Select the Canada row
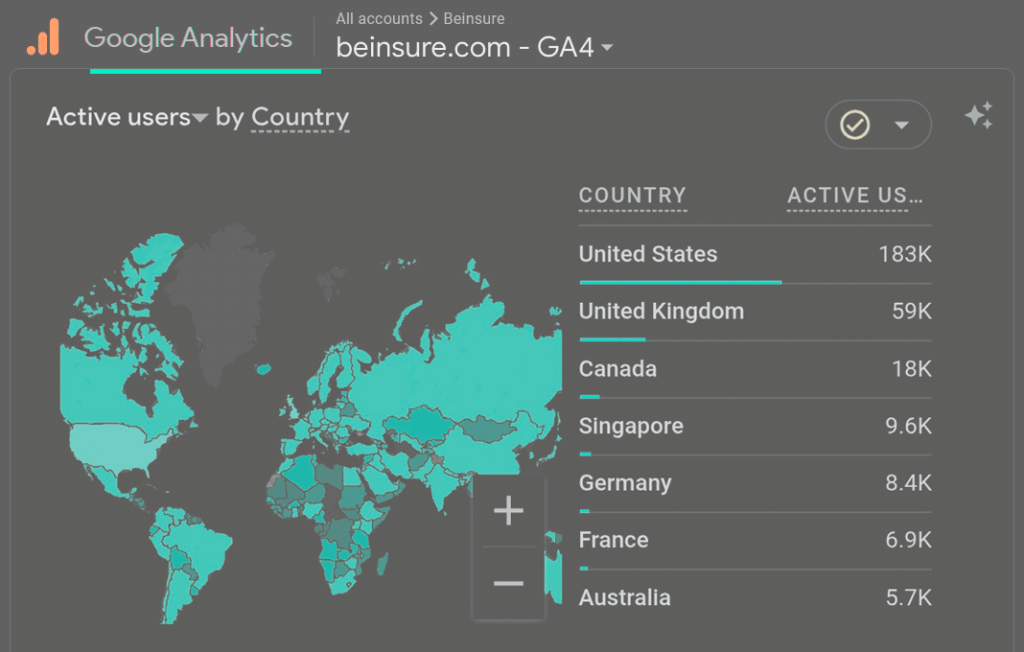 [755, 370]
